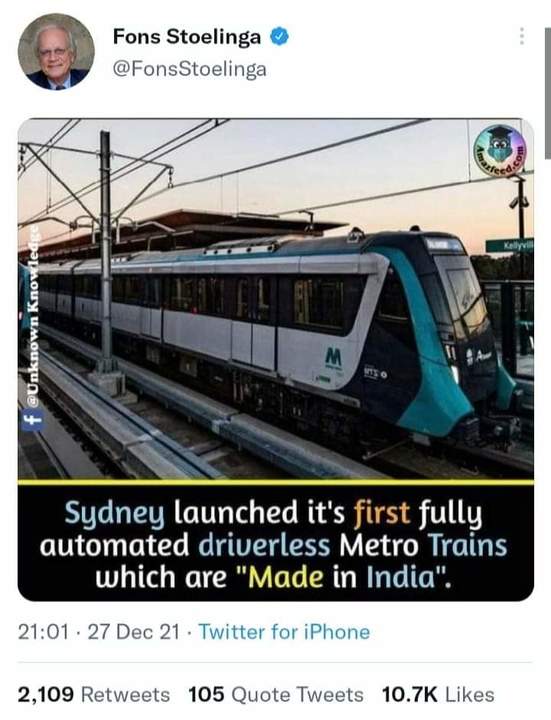The height and width of the screenshot is (720, 551).
Task: Click the Fons Stoelinga display name
Action: point(186,36)
